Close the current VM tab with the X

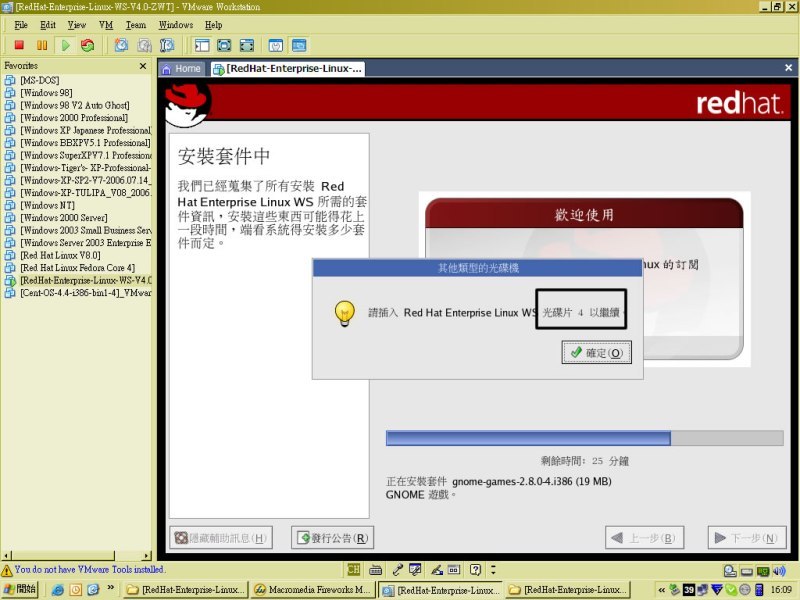point(788,68)
